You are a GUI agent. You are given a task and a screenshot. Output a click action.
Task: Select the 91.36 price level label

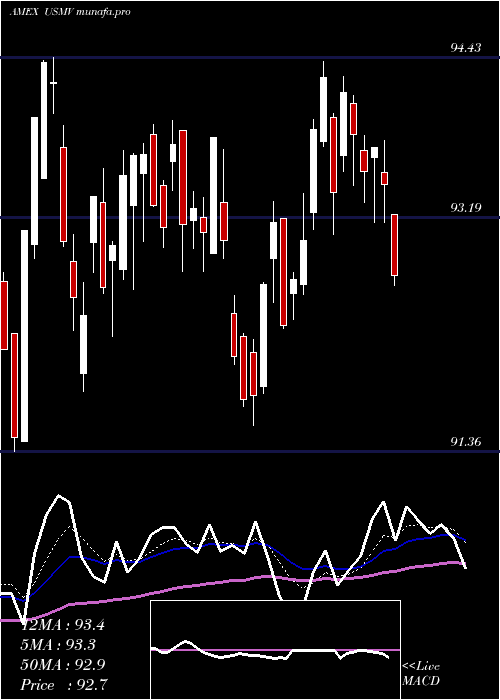pyautogui.click(x=466, y=442)
